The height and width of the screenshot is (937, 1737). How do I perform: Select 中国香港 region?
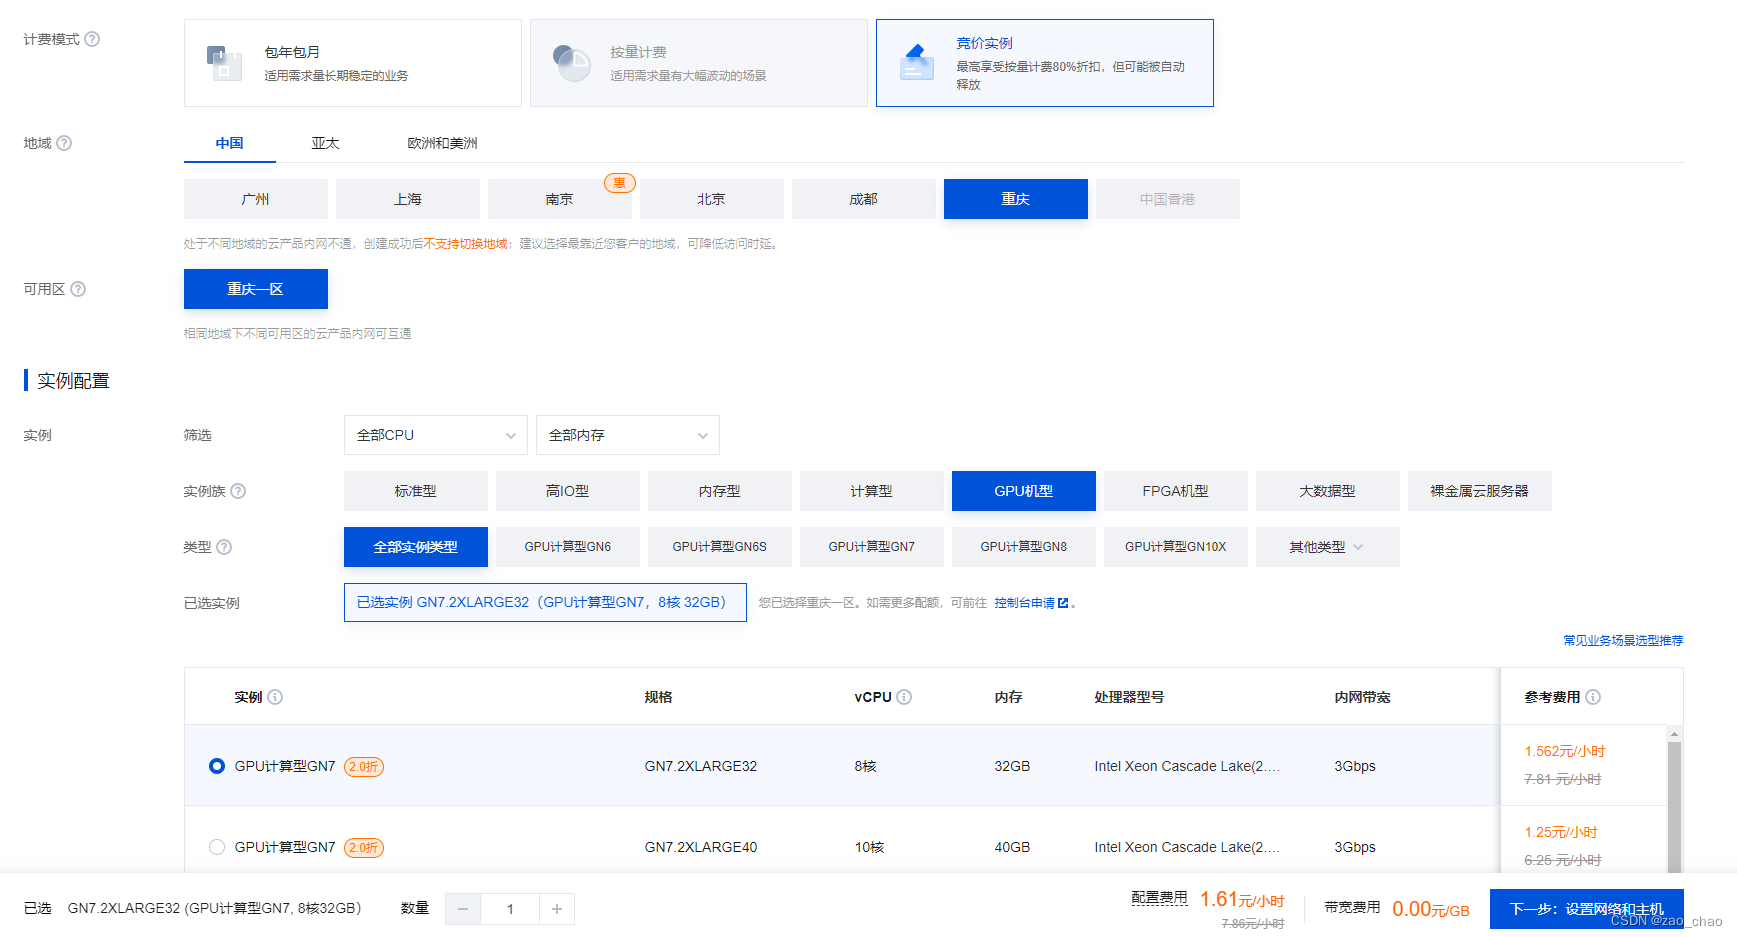[x=1168, y=199]
